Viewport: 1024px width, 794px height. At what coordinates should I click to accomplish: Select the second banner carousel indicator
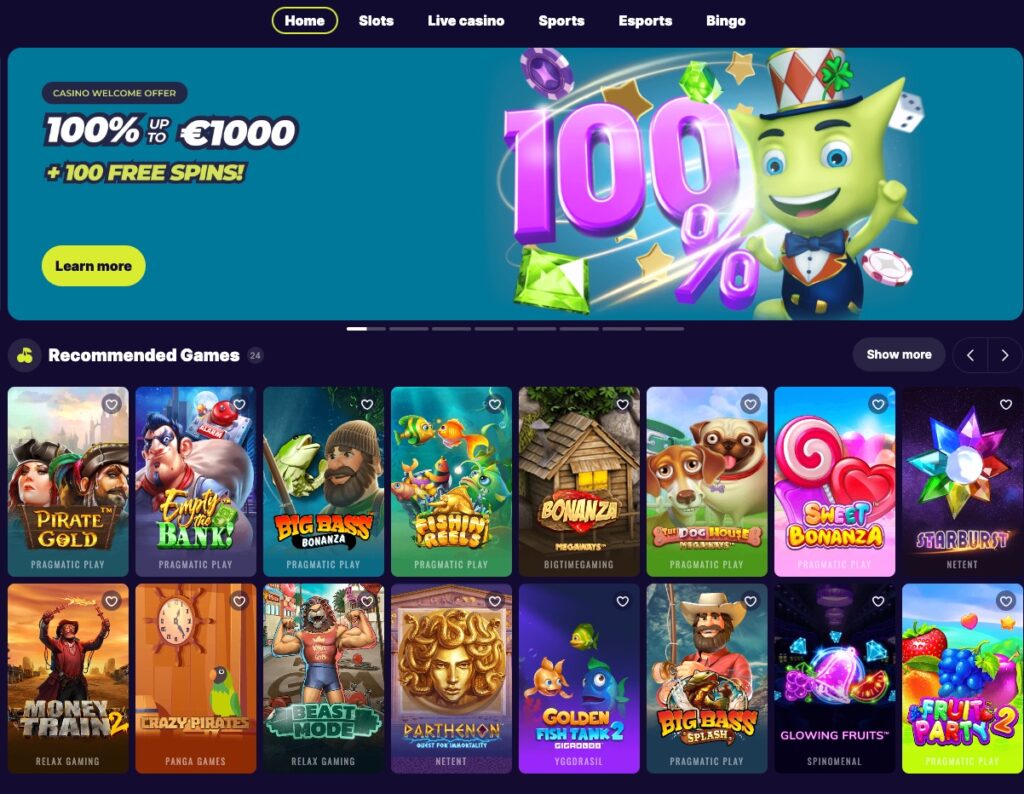pos(408,329)
